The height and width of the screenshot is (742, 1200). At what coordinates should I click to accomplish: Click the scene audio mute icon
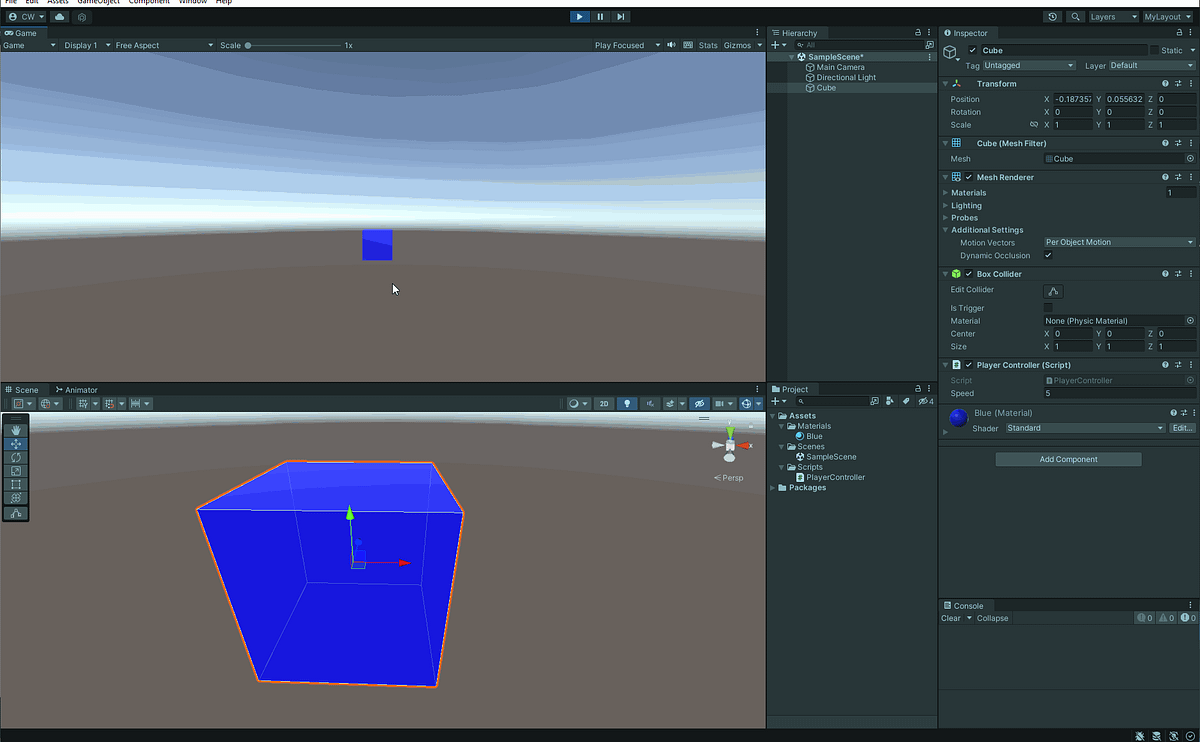coord(651,403)
